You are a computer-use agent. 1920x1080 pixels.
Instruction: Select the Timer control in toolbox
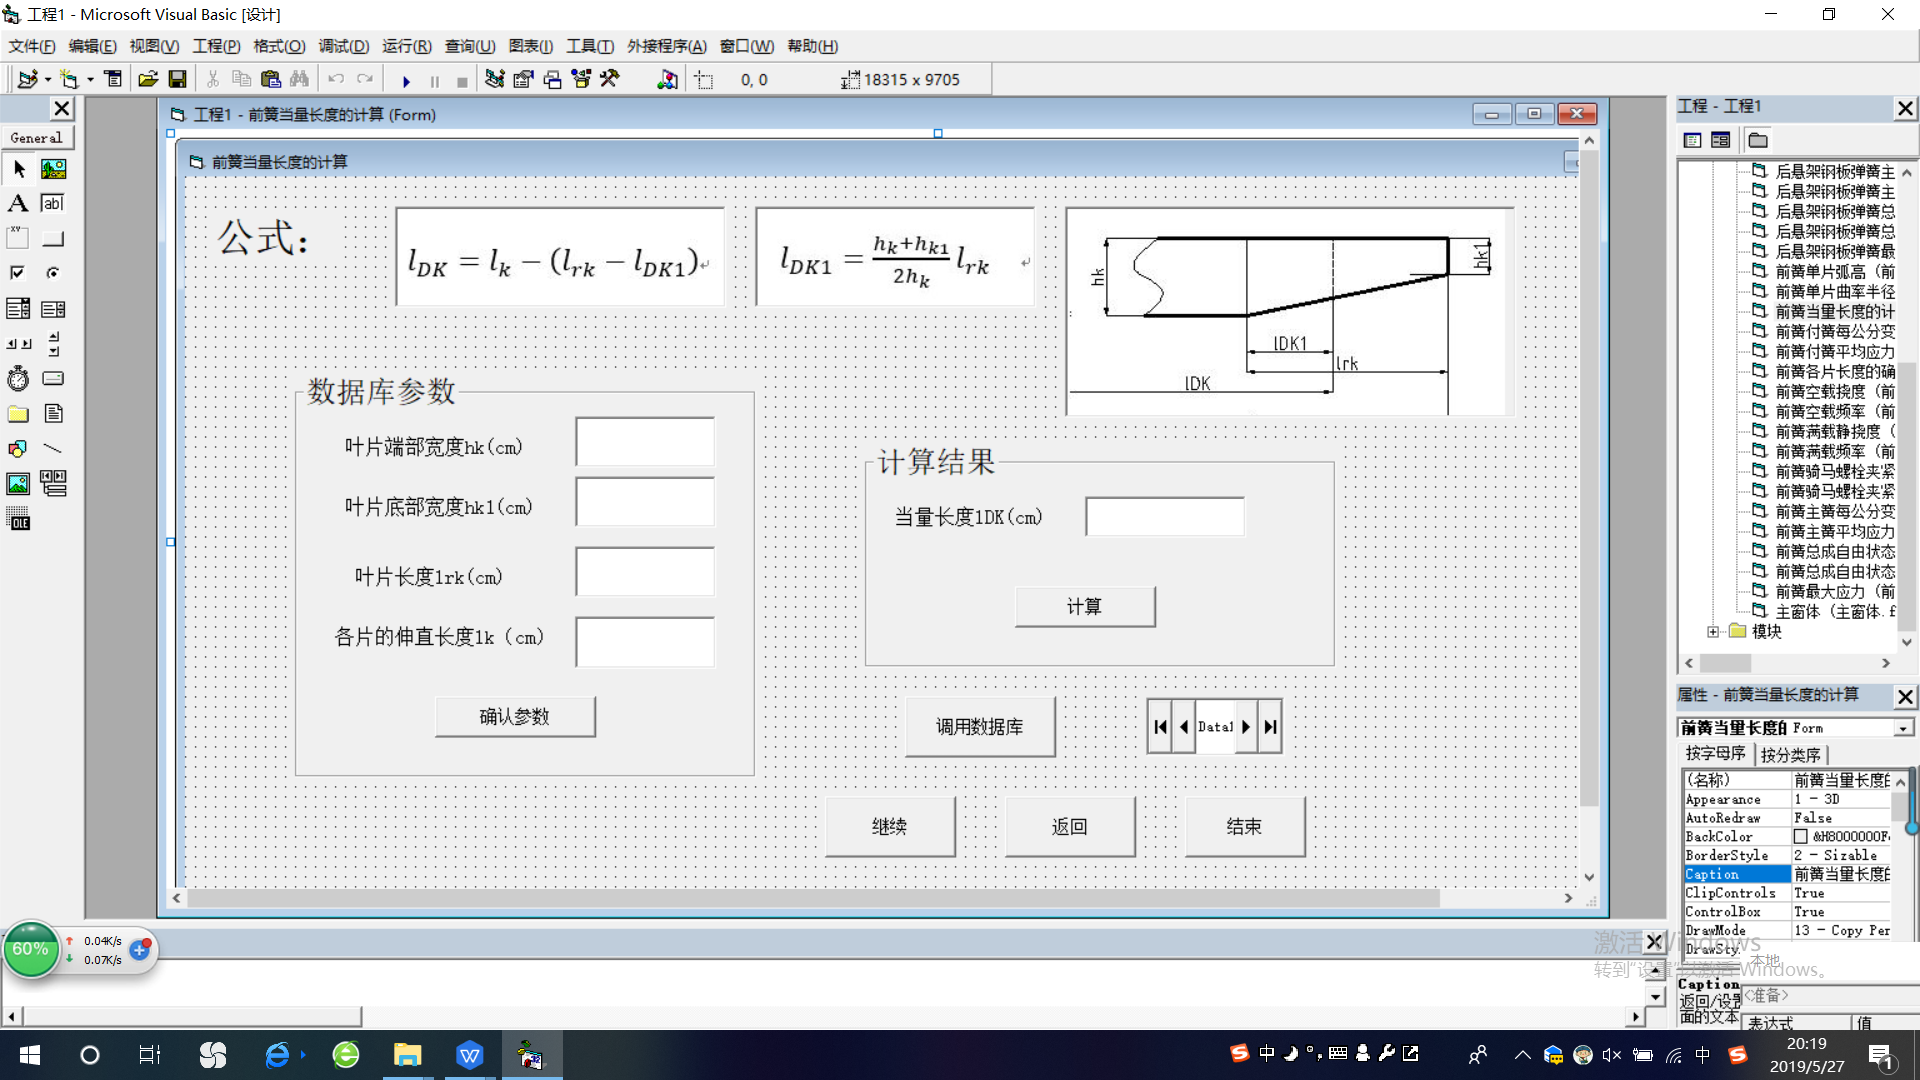[18, 379]
